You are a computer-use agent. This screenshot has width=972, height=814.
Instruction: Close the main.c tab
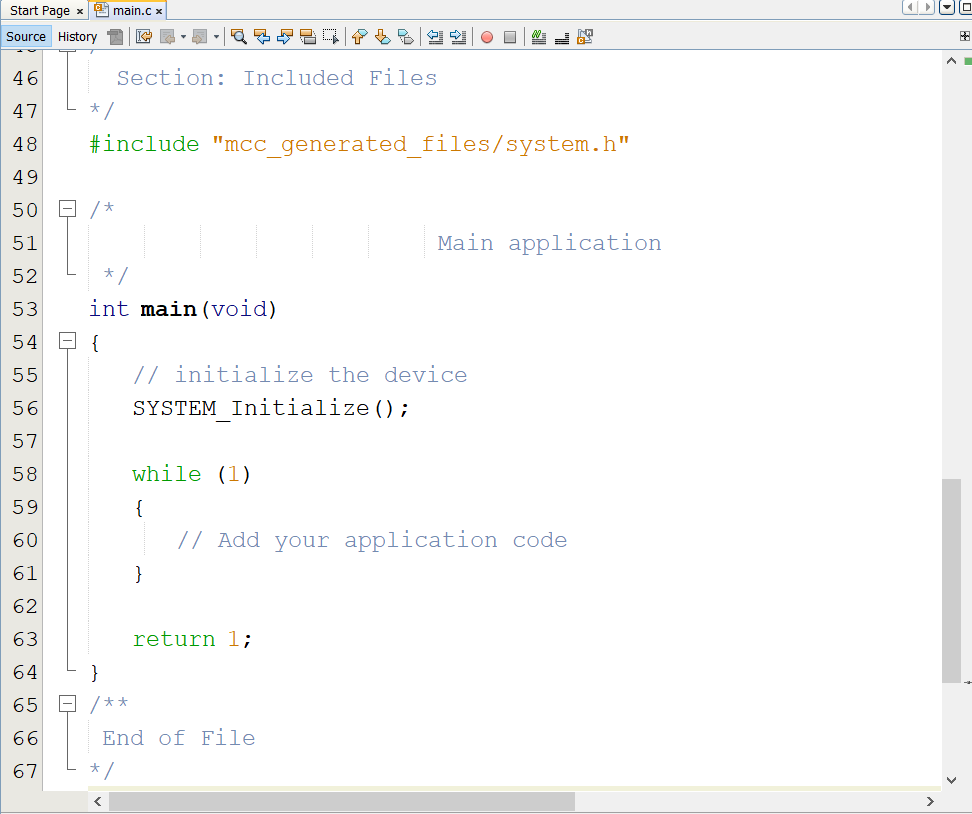point(159,11)
